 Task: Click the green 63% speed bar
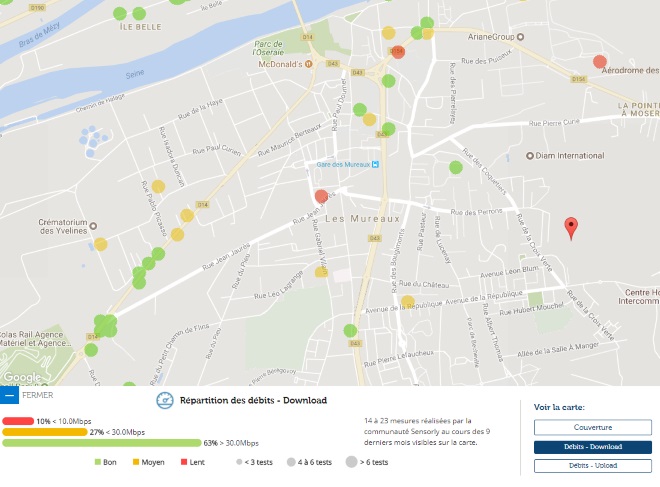pyautogui.click(x=101, y=443)
